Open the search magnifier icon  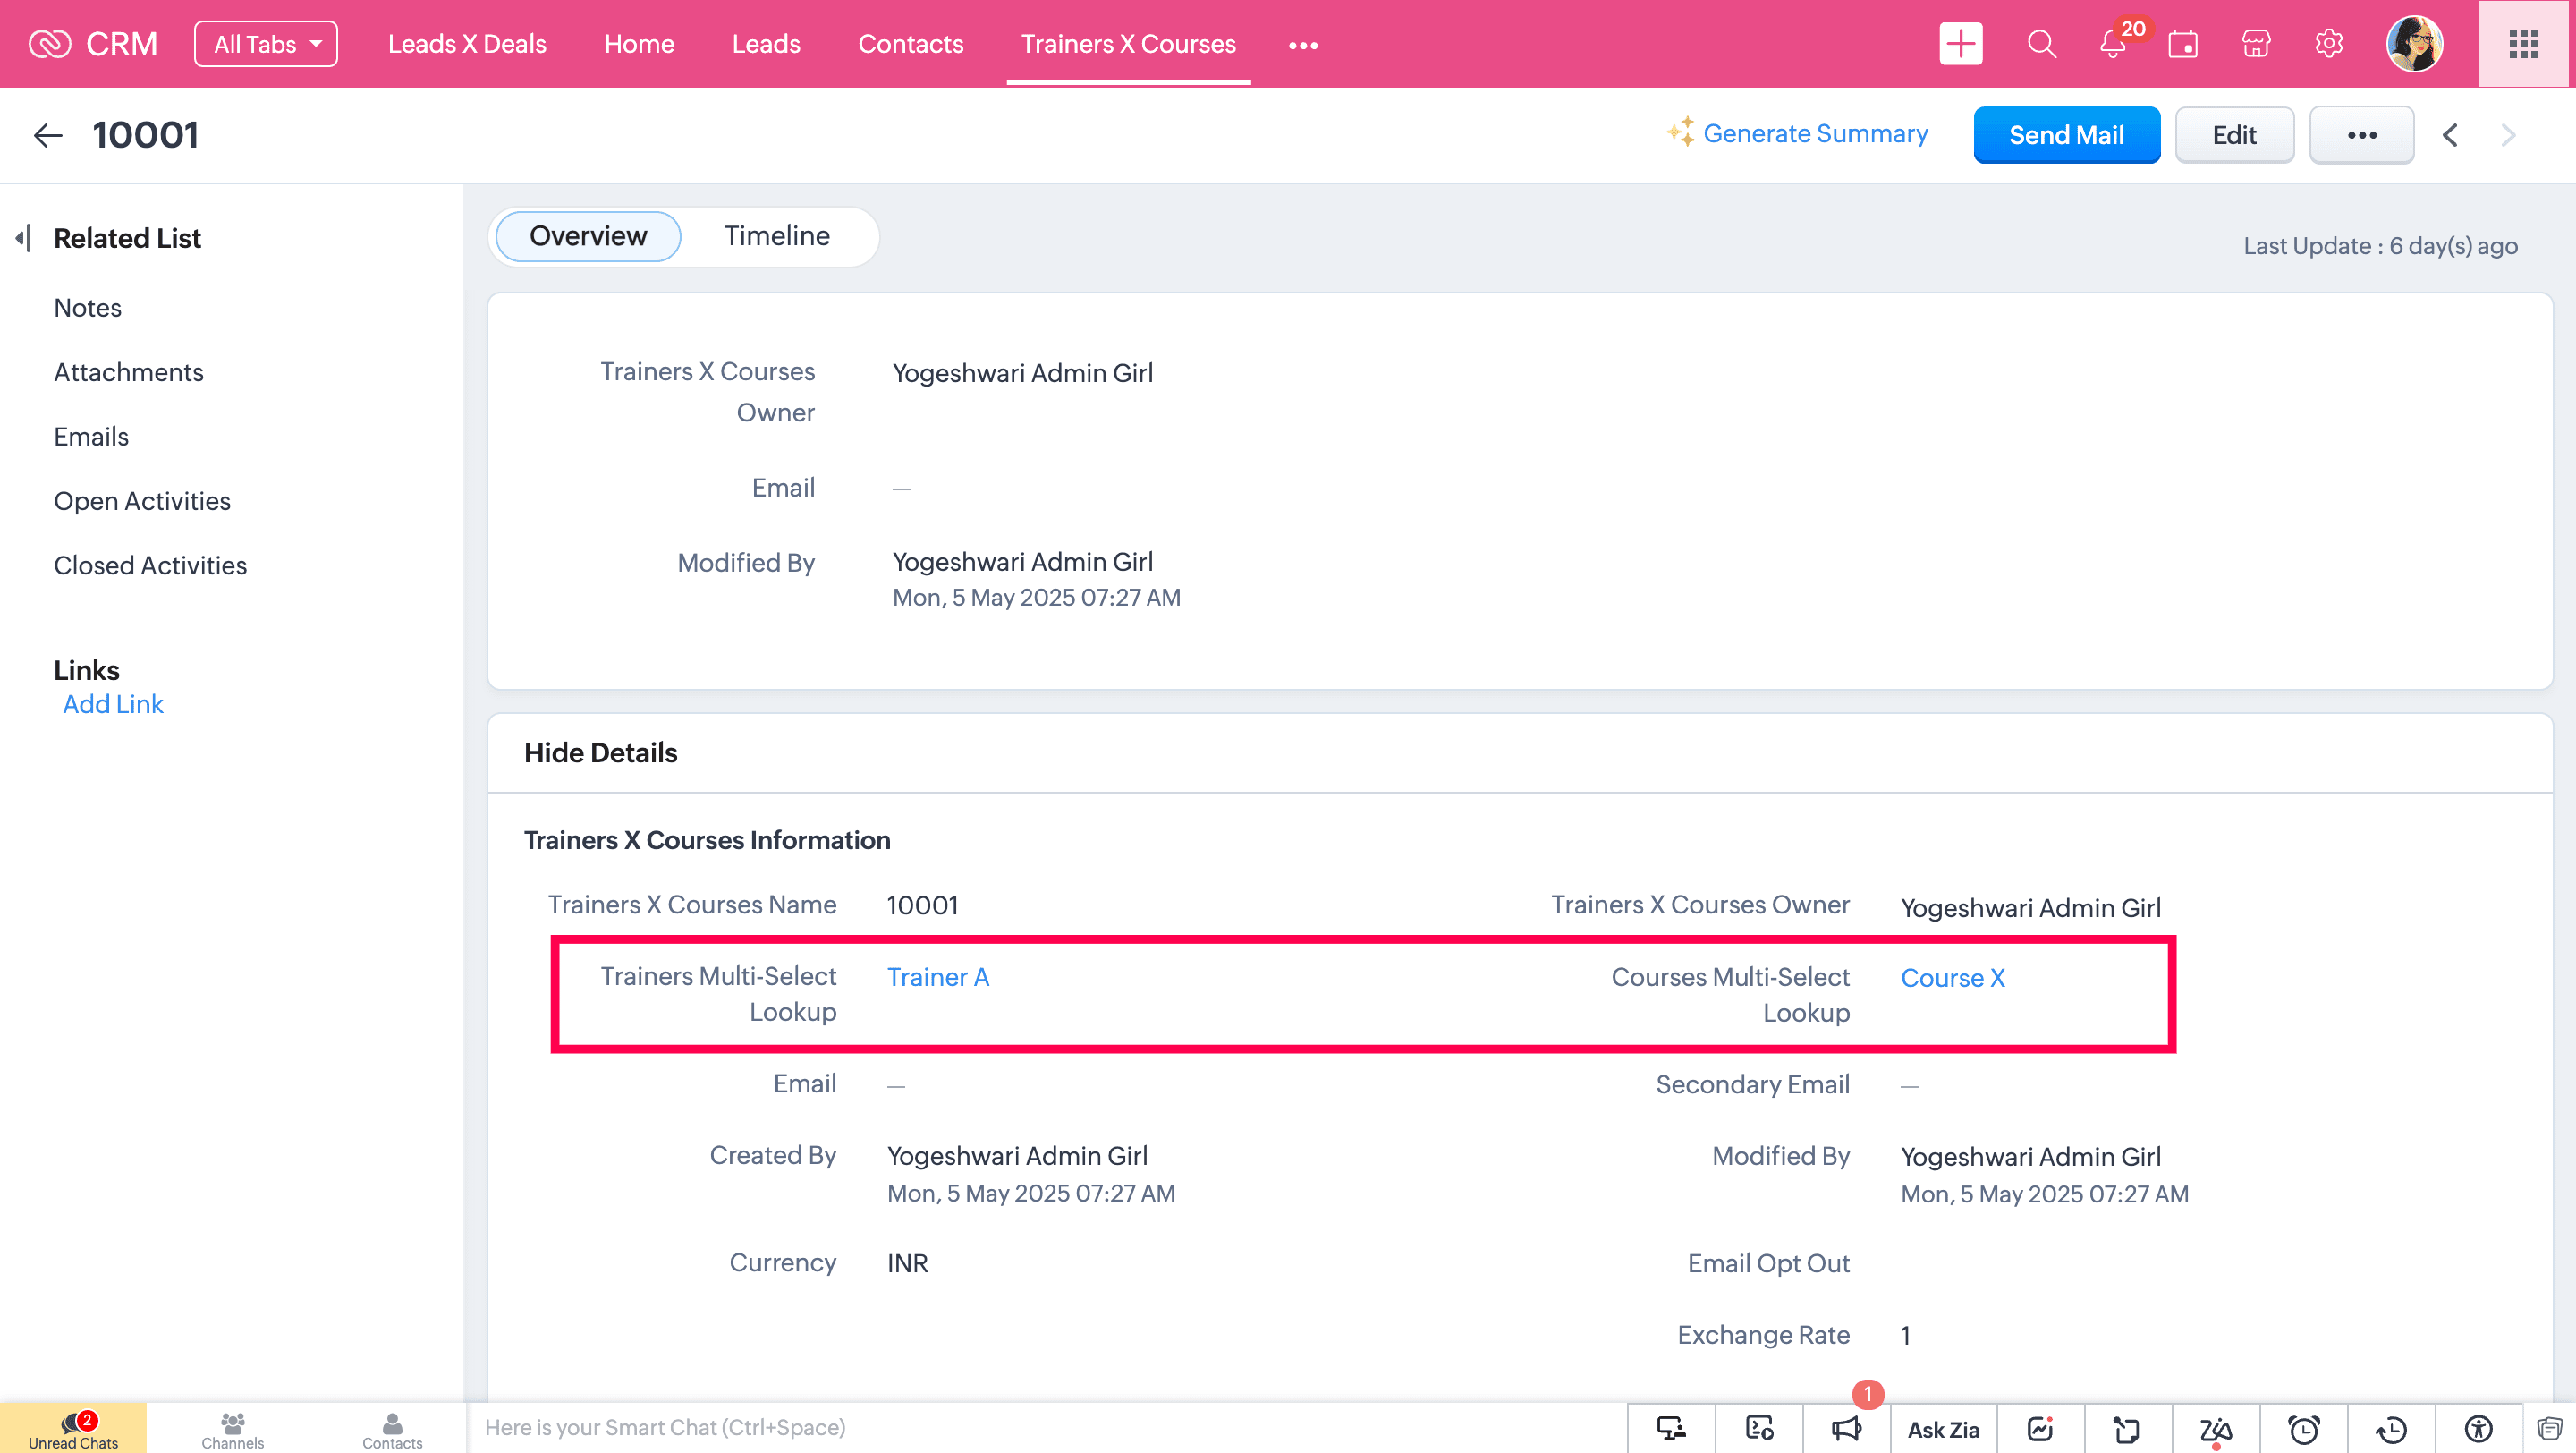click(x=2041, y=44)
